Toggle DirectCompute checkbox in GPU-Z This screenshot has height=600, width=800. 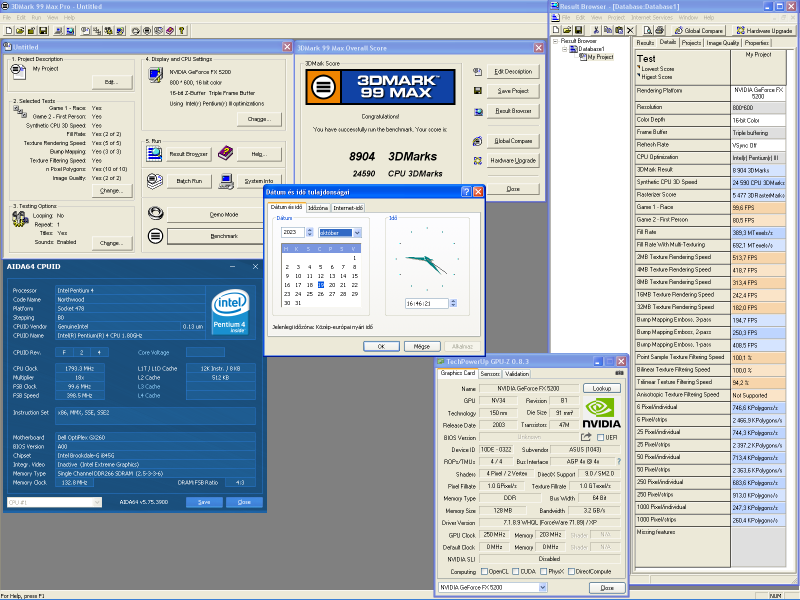[571, 571]
